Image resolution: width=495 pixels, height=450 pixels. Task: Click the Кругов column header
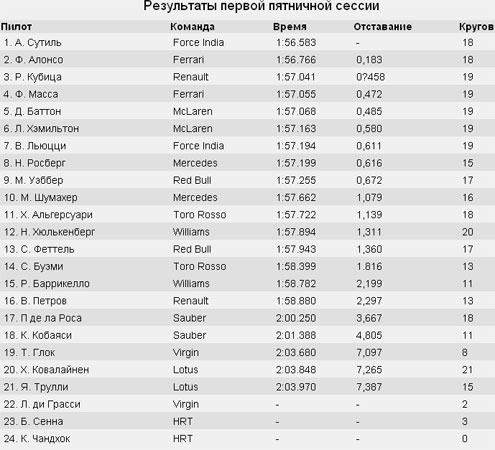476,27
